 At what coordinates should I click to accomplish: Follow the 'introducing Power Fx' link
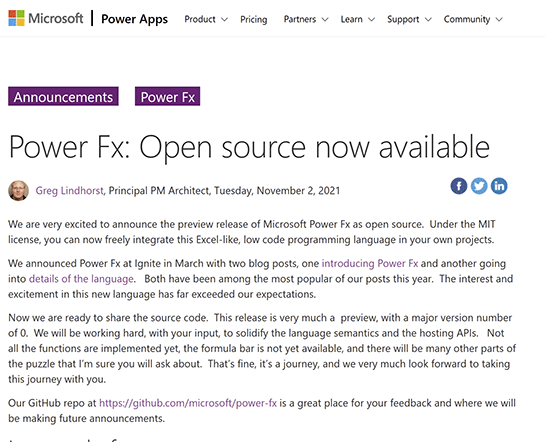coord(370,263)
